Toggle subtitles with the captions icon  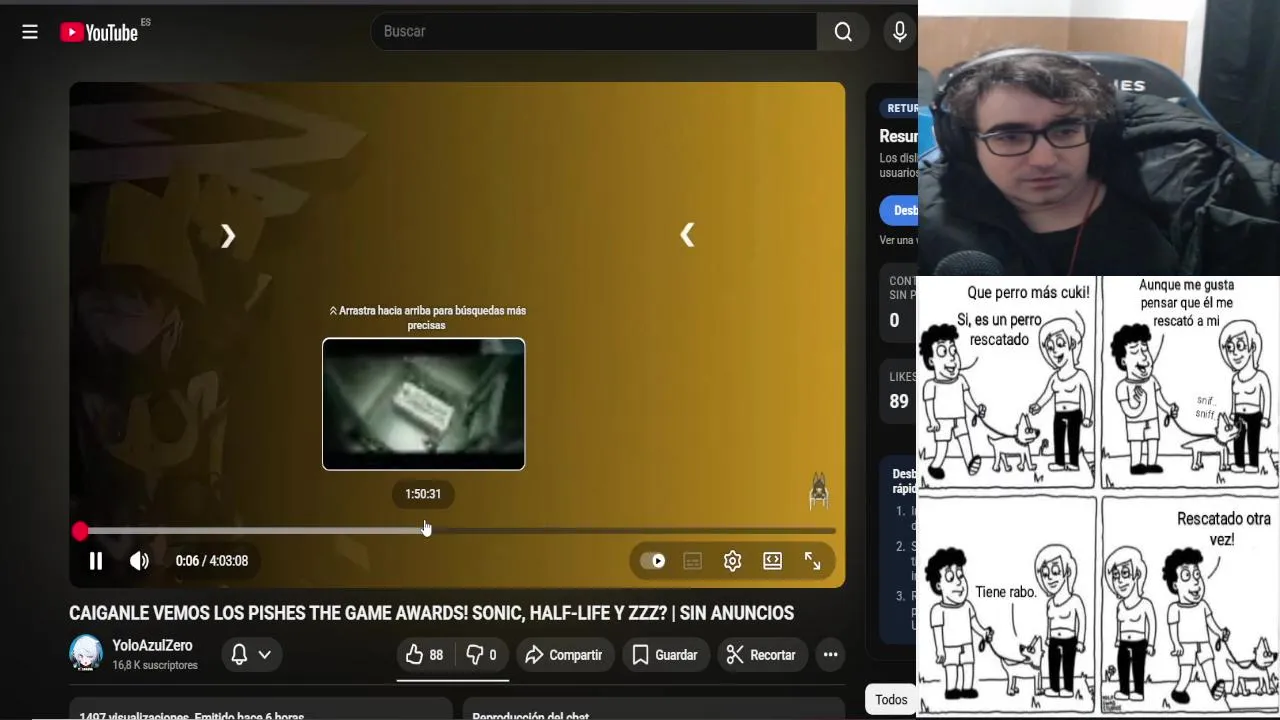coord(692,561)
